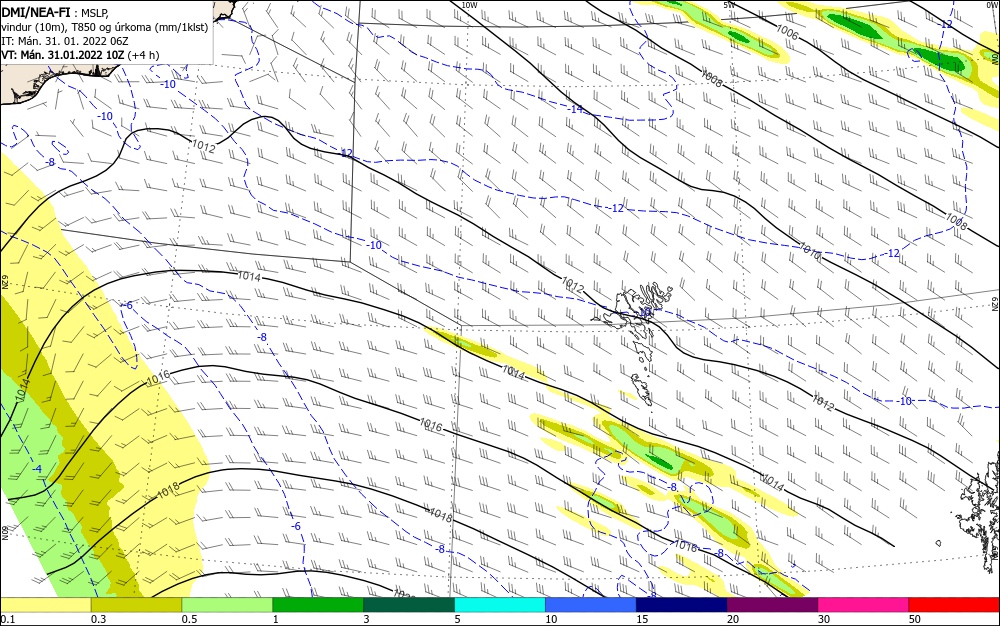
Task: Click the '1006' isobar label
Action: (x=787, y=32)
